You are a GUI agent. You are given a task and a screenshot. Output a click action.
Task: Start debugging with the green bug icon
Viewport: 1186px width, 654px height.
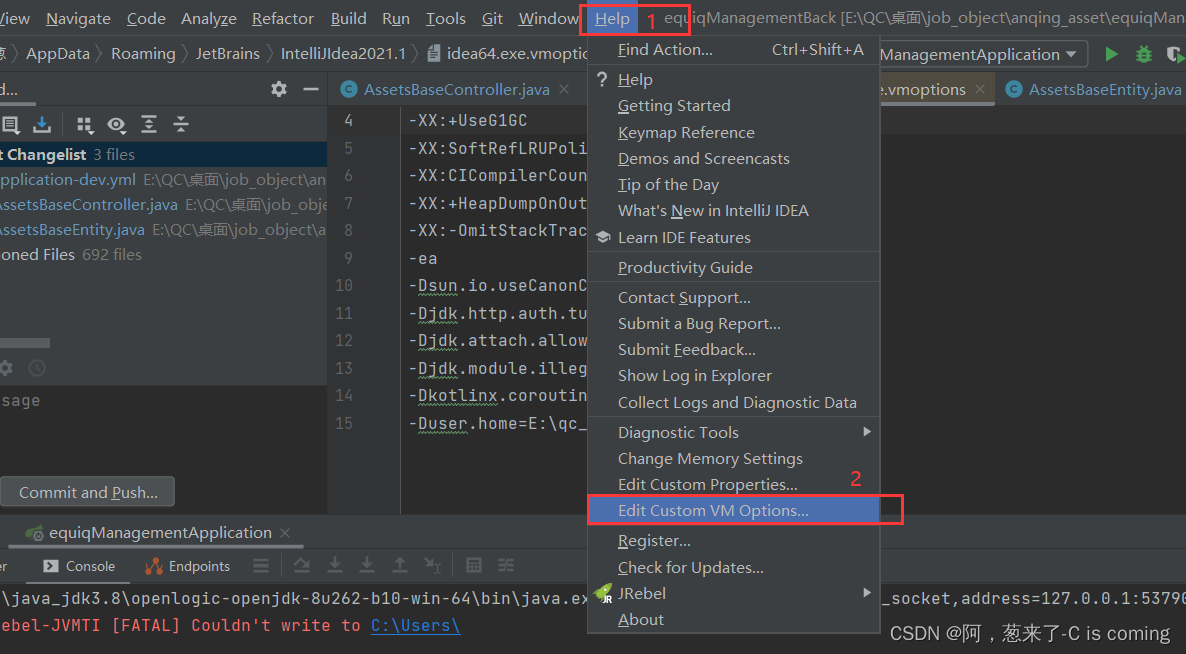click(x=1144, y=54)
